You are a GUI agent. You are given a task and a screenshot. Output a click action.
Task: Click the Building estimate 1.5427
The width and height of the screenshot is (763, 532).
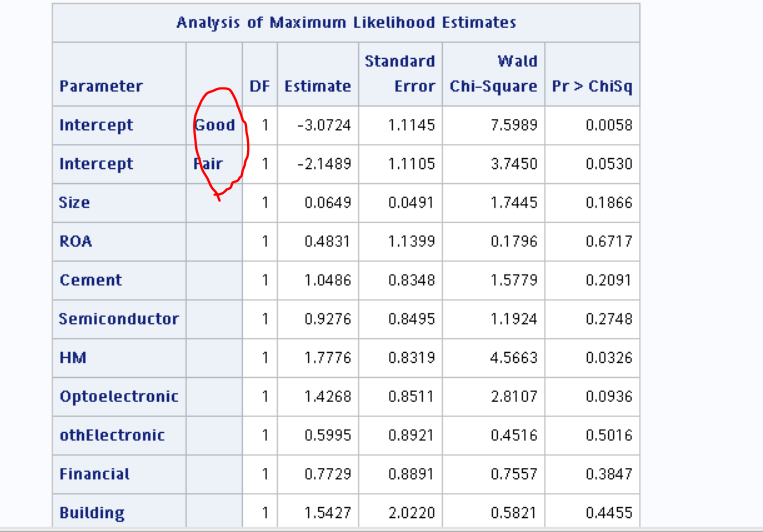tap(327, 513)
